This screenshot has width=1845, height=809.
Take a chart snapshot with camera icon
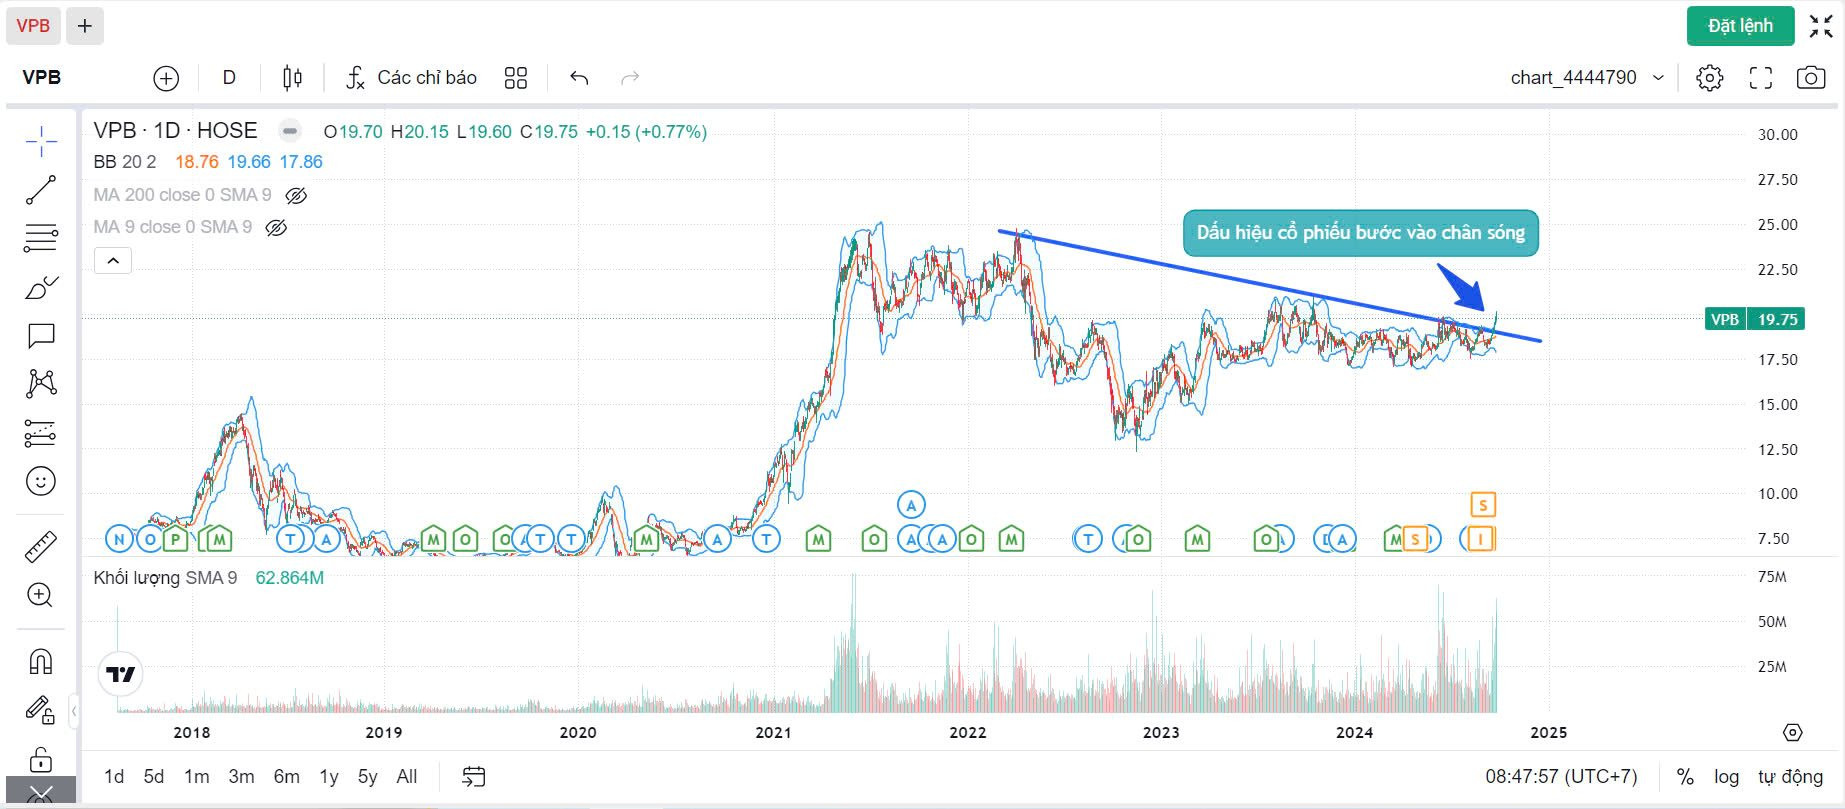(x=1811, y=78)
